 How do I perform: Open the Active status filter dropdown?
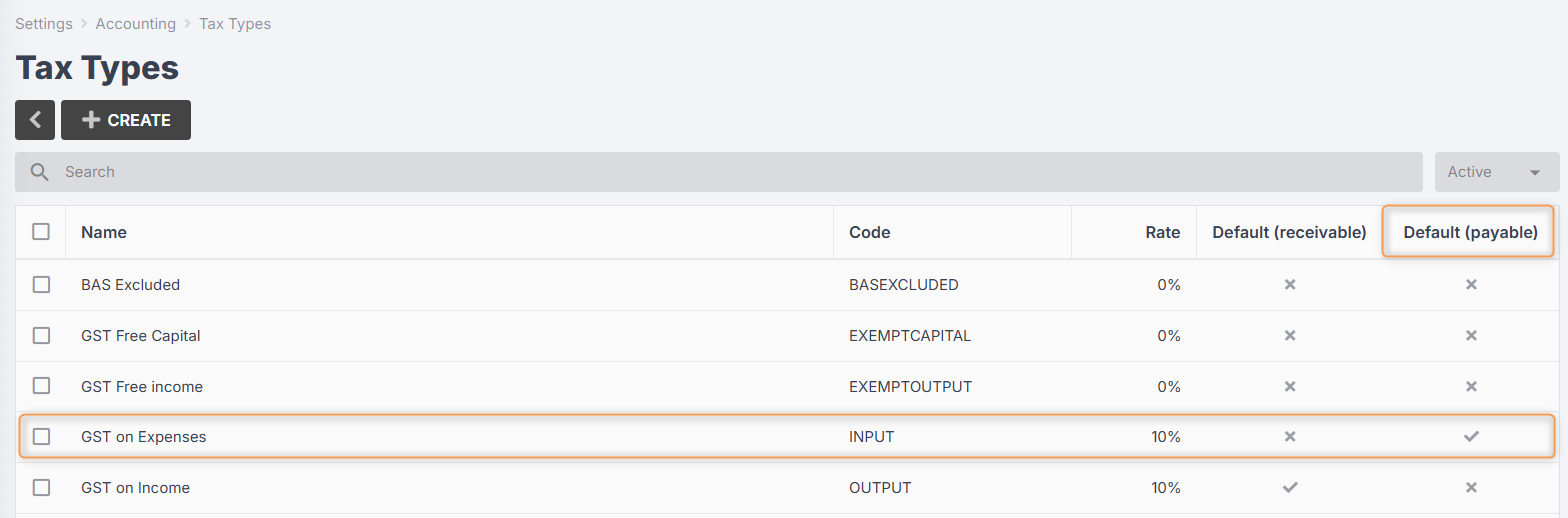pyautogui.click(x=1497, y=172)
